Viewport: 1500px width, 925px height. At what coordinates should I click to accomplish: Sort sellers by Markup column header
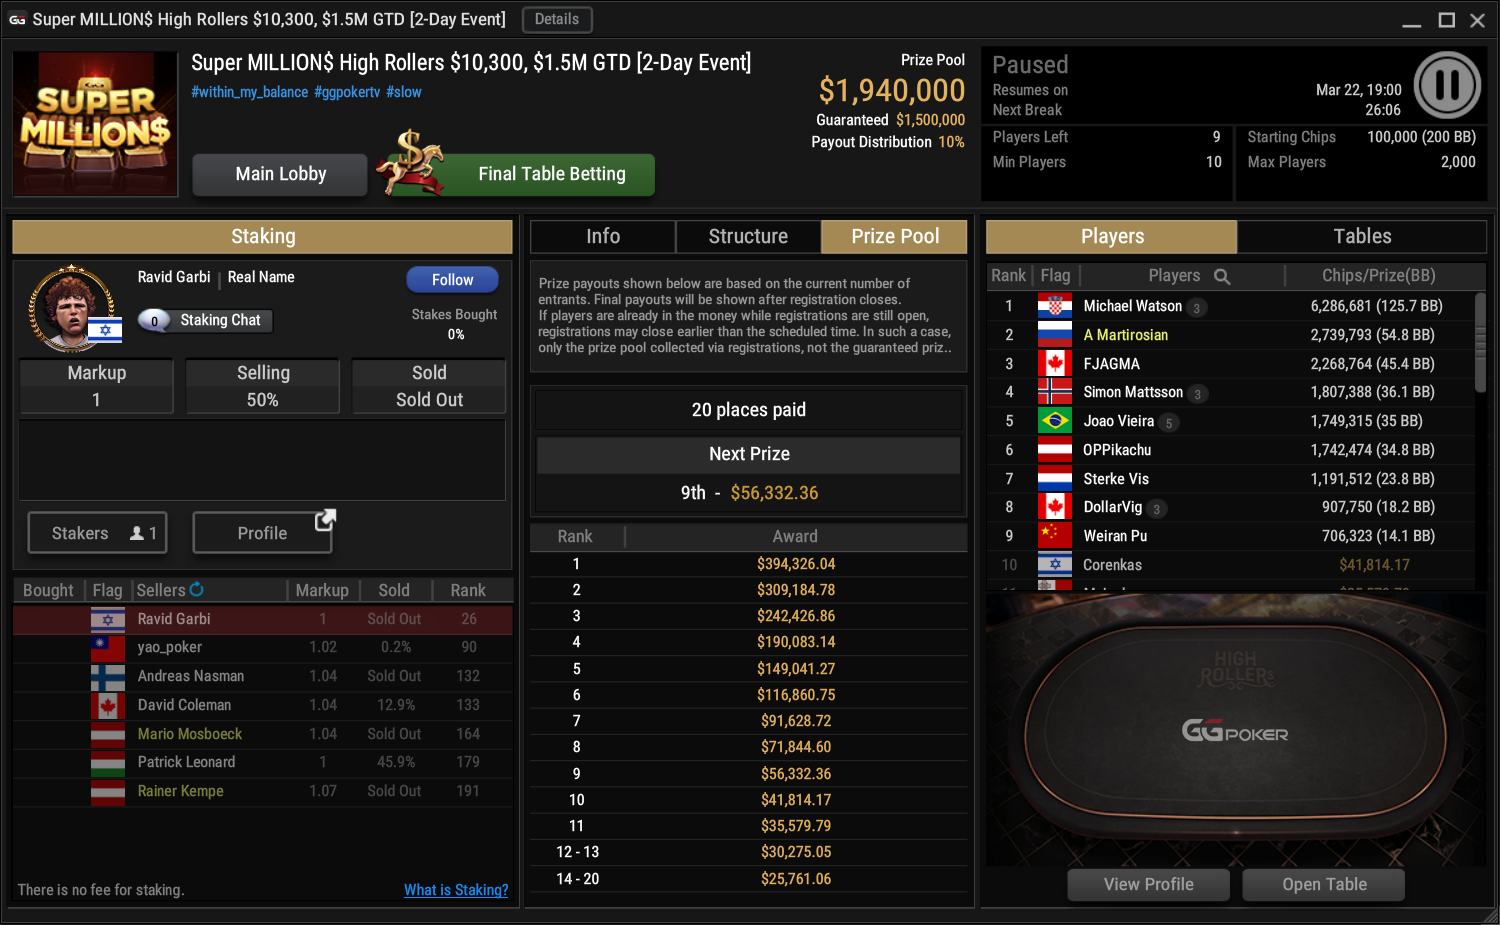[x=322, y=590]
